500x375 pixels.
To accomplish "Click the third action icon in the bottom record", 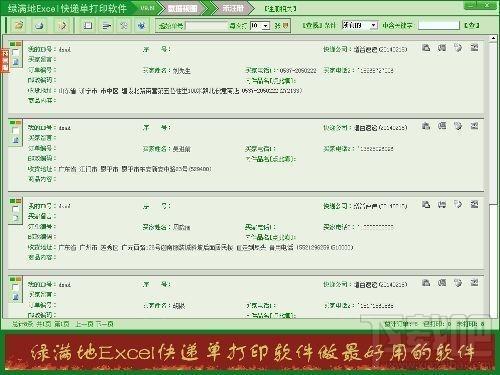I will (458, 283).
